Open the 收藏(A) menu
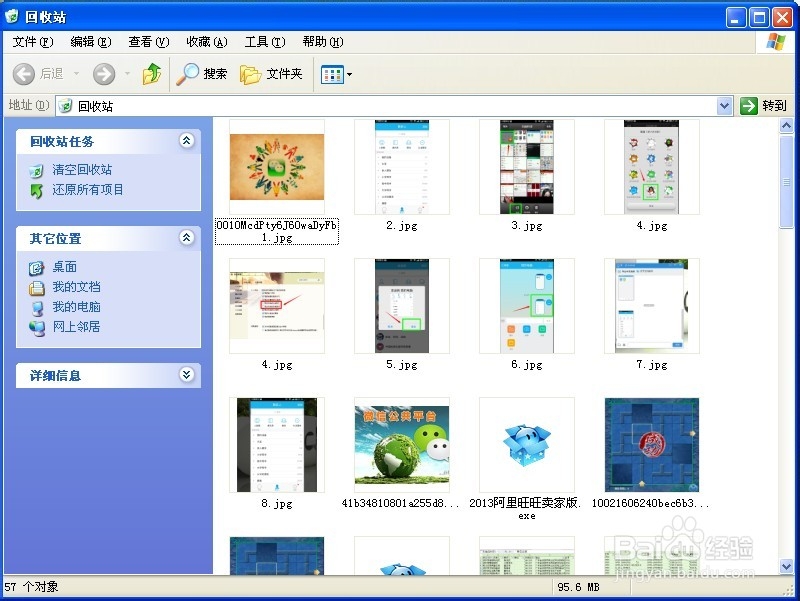800x601 pixels. pos(207,42)
